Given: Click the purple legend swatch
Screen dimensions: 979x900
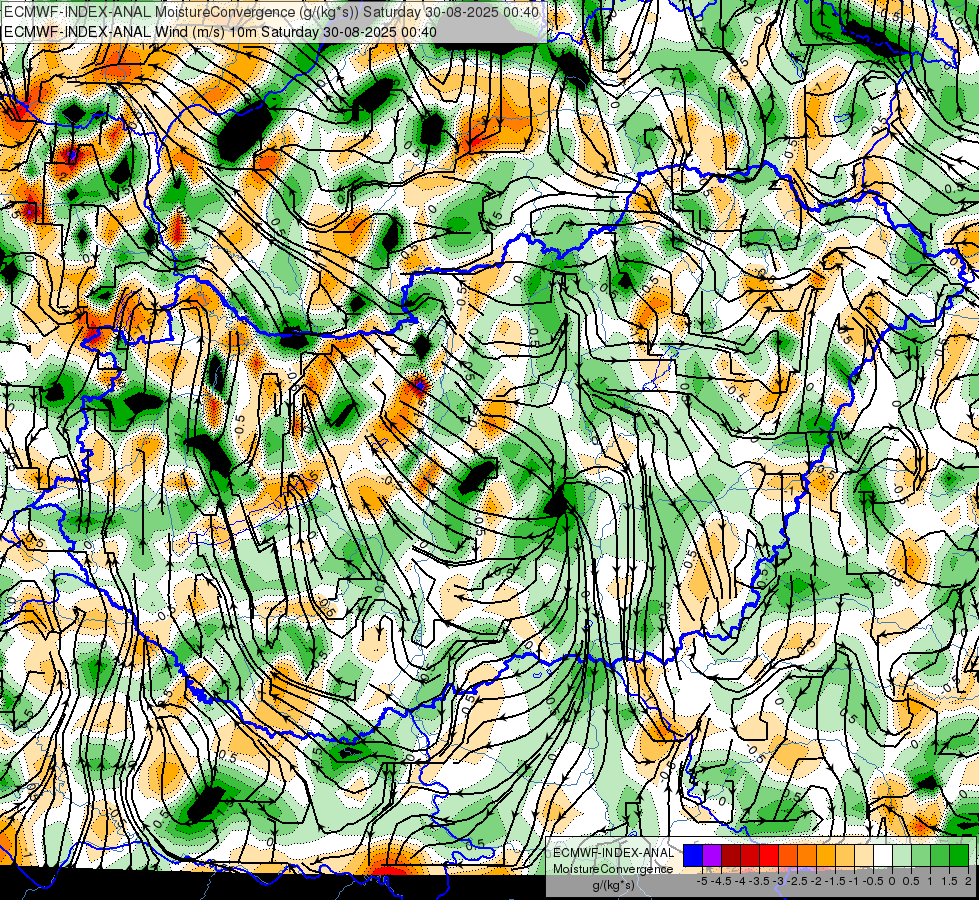Looking at the screenshot, I should [712, 856].
